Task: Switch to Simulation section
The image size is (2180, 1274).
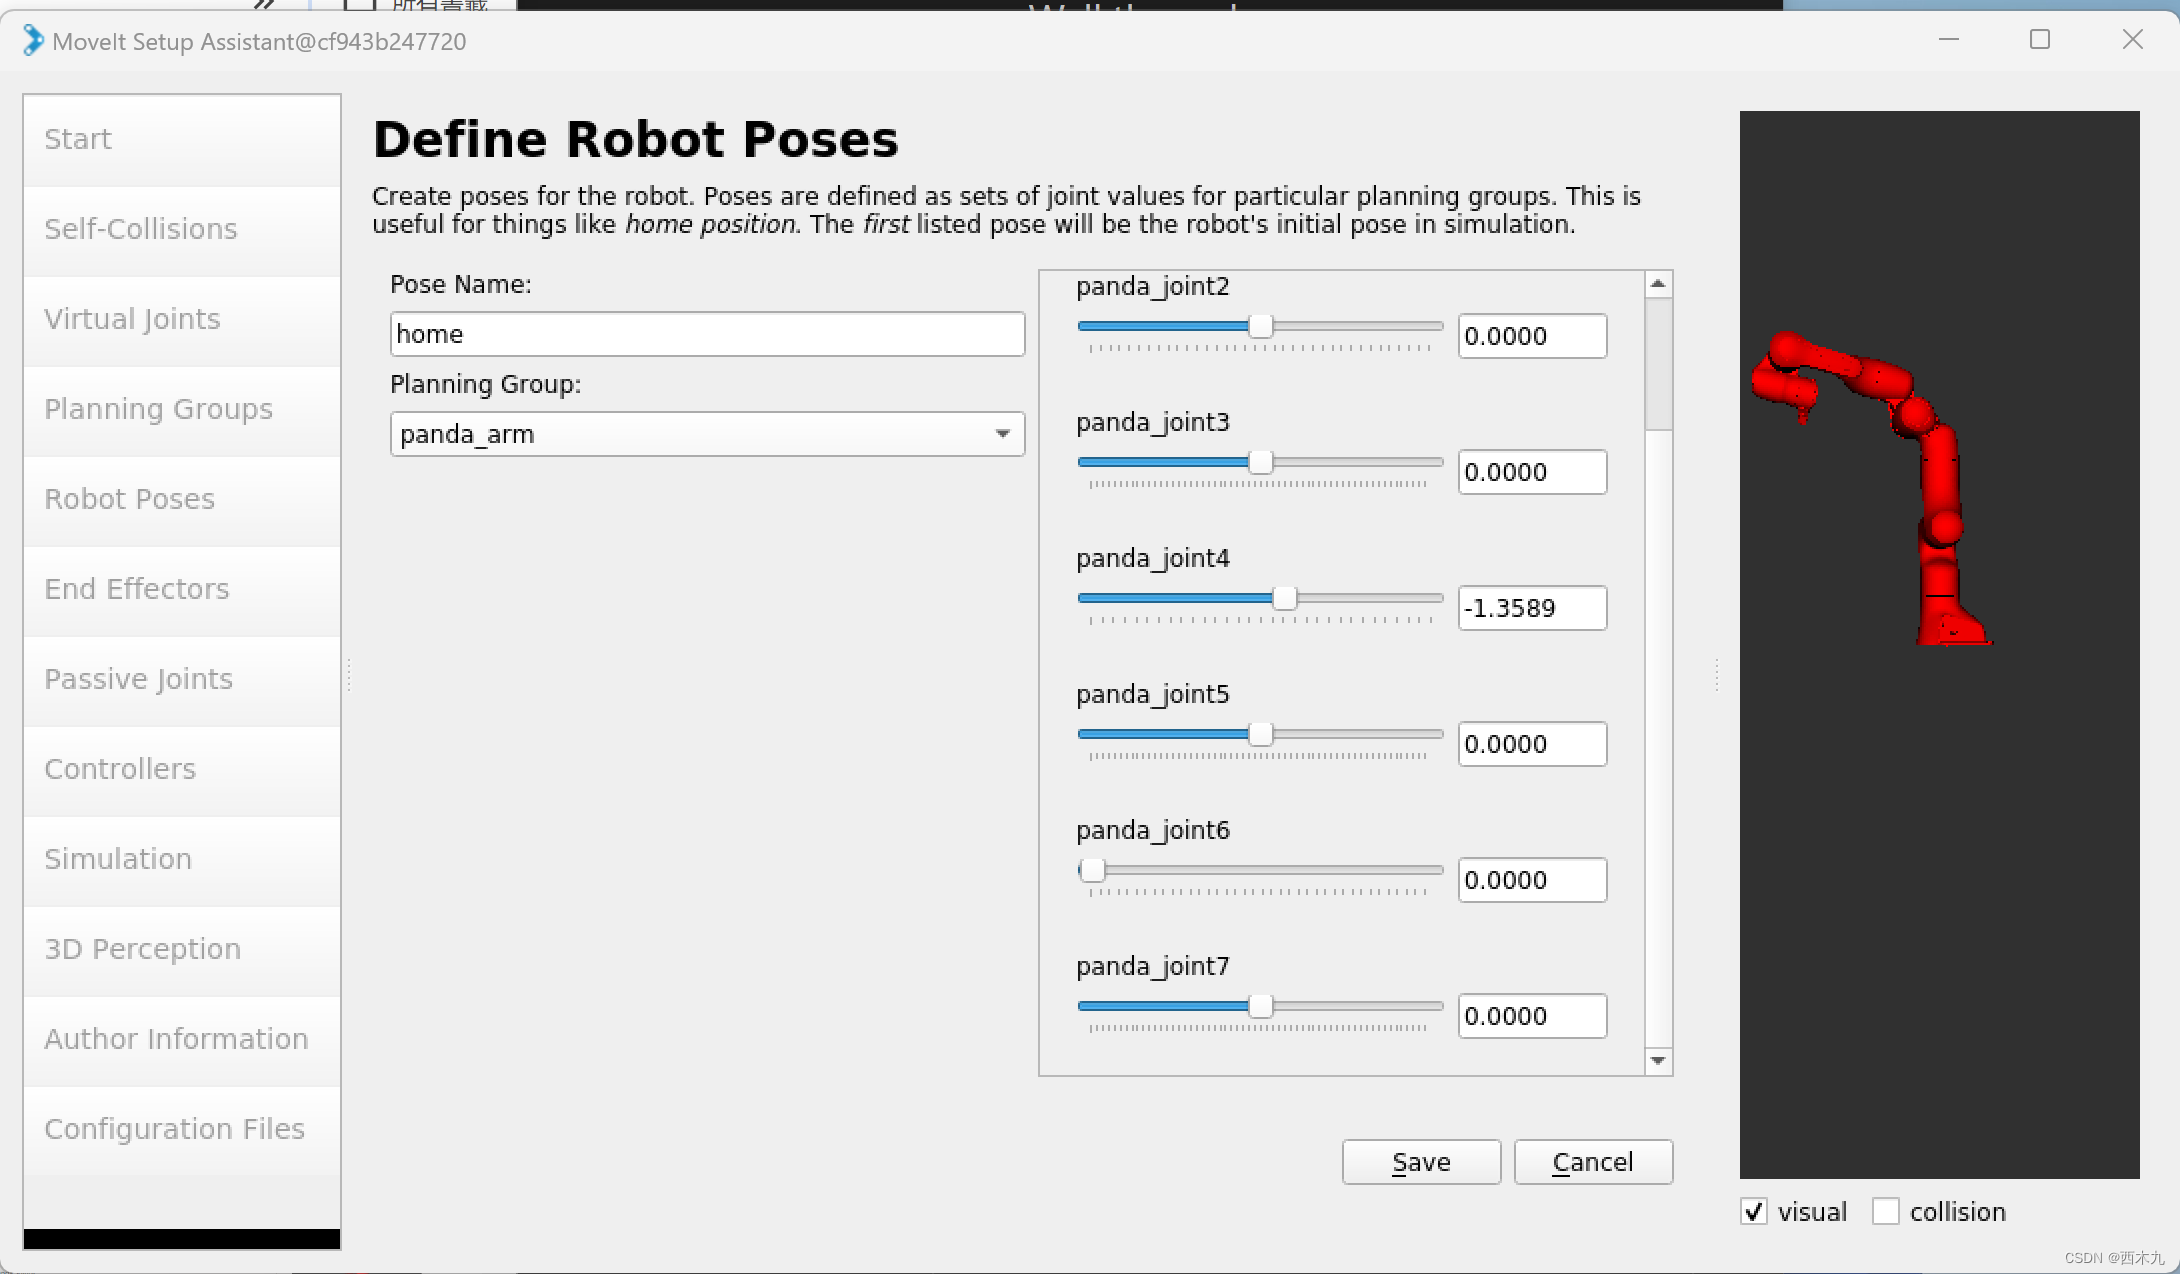Action: coord(181,860)
